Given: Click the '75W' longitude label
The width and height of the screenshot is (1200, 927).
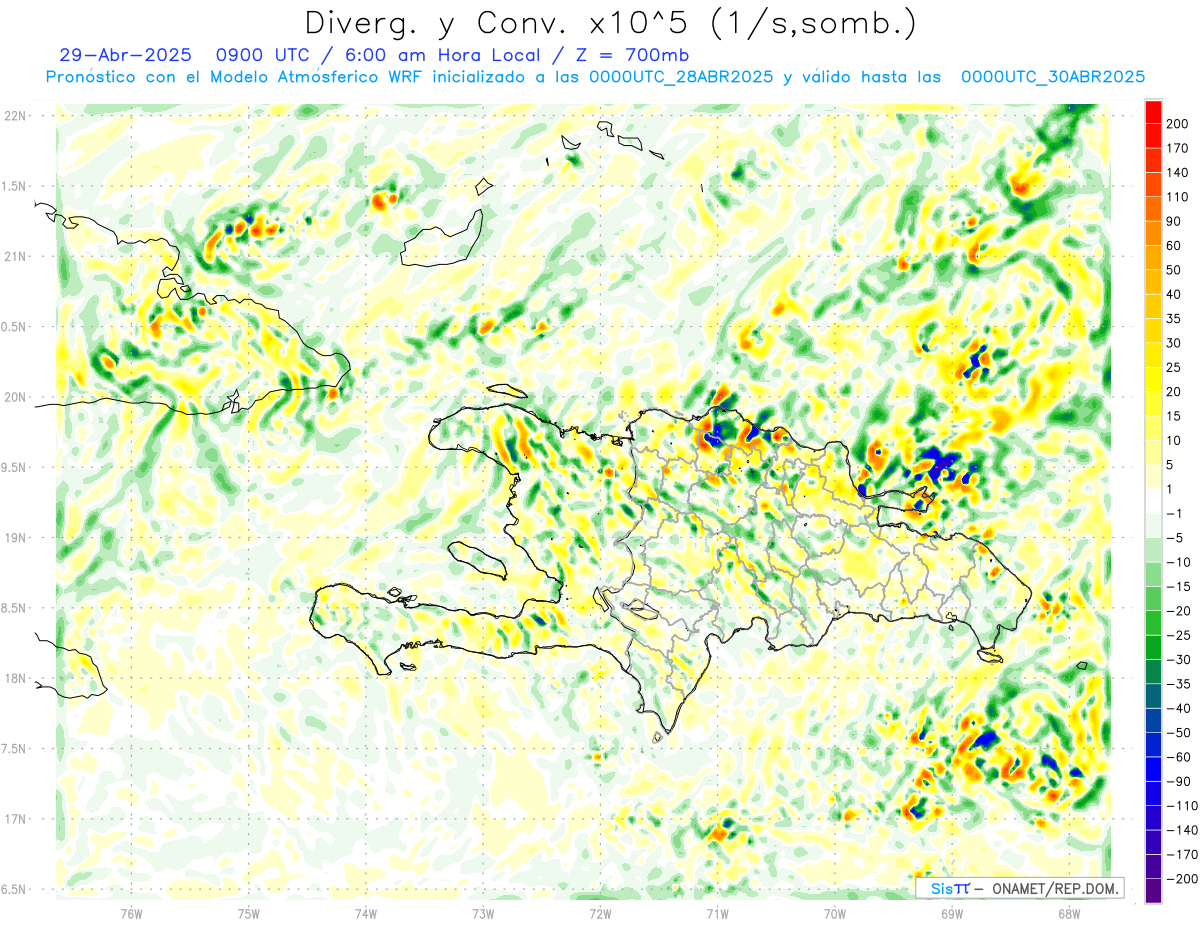Looking at the screenshot, I should click(249, 912).
